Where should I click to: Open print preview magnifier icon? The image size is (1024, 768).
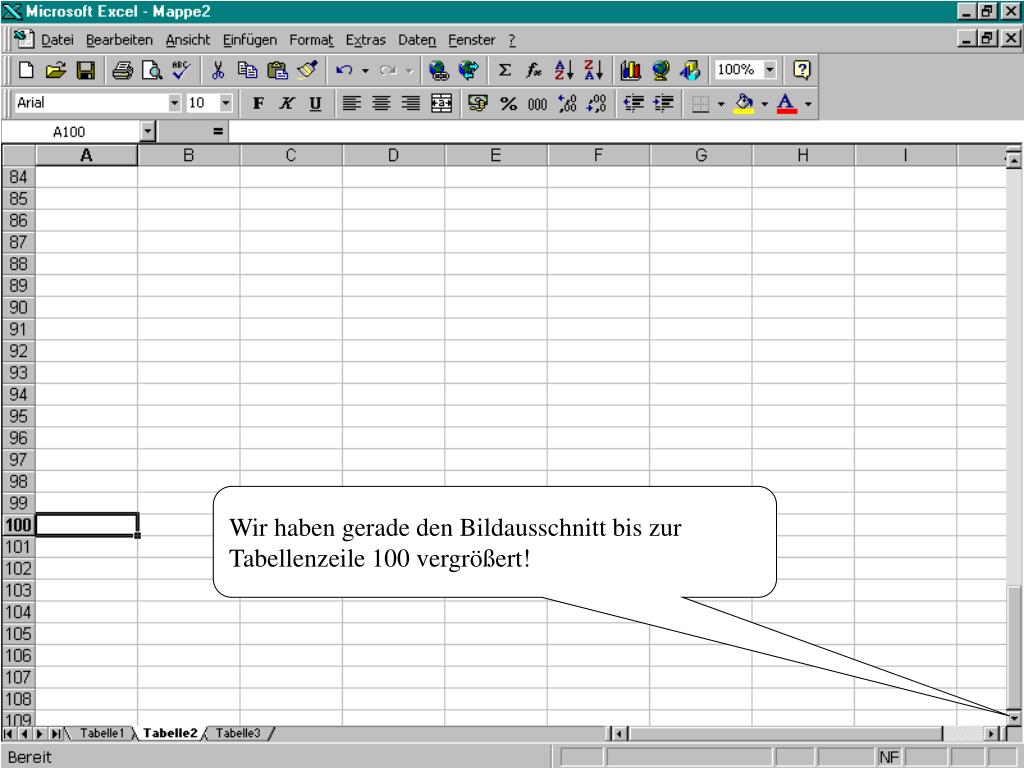pos(152,70)
